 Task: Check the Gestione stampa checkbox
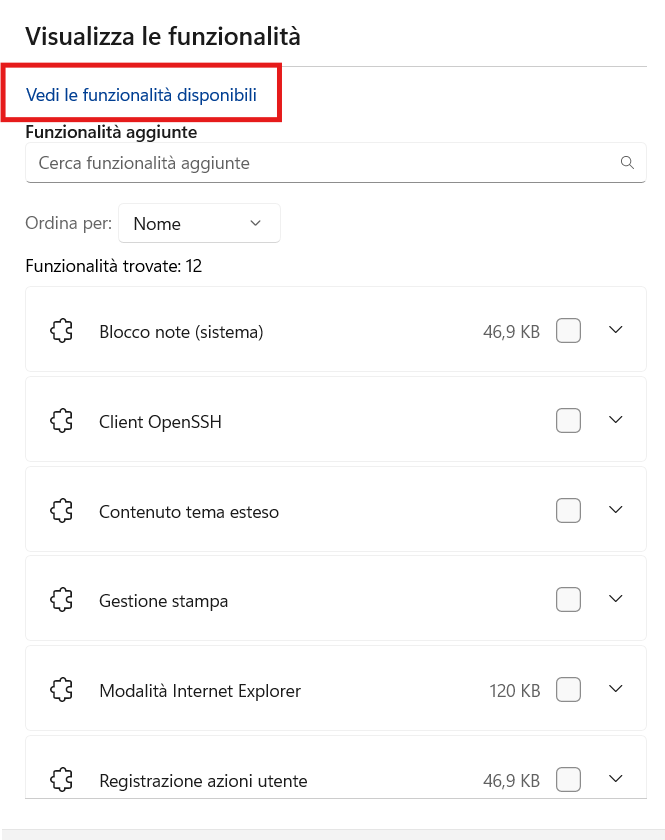(x=568, y=600)
